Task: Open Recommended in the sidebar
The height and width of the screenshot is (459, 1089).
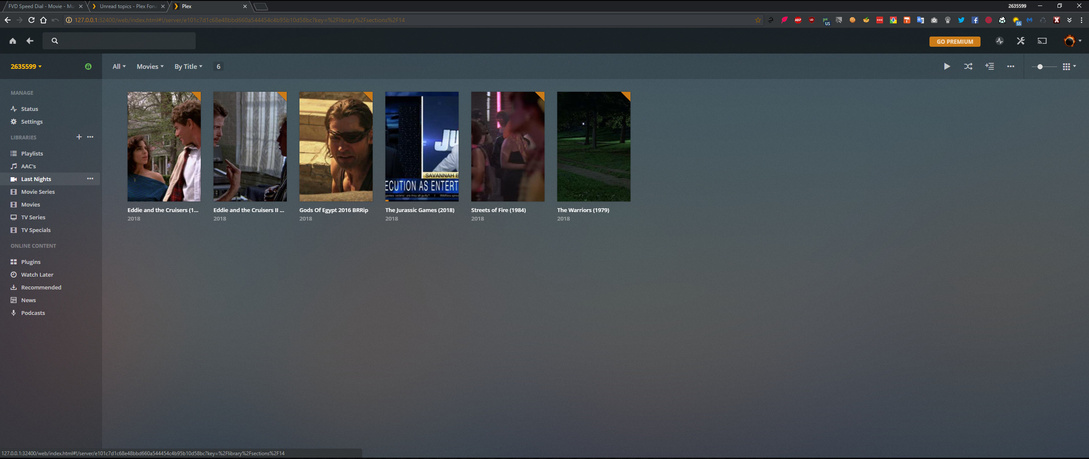Action: 50,287
